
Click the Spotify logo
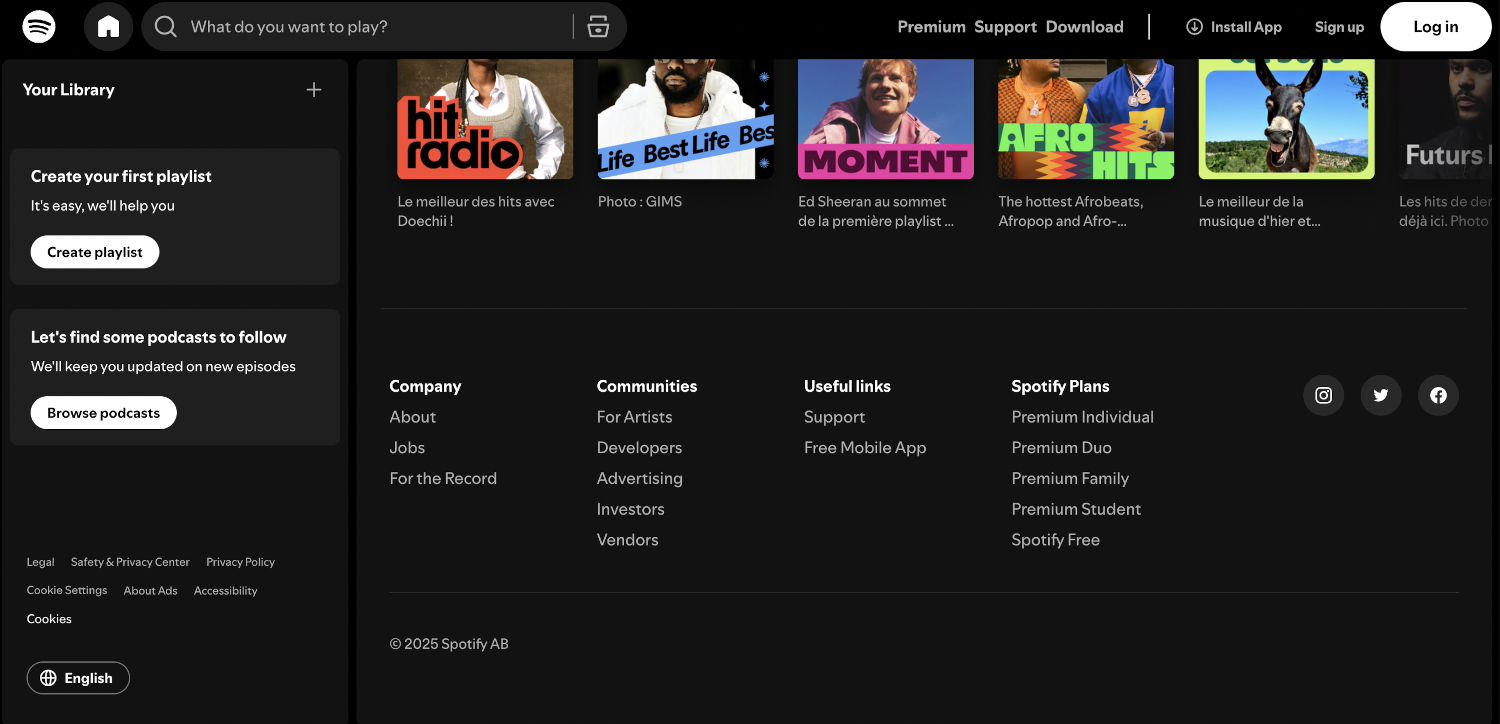(x=39, y=27)
